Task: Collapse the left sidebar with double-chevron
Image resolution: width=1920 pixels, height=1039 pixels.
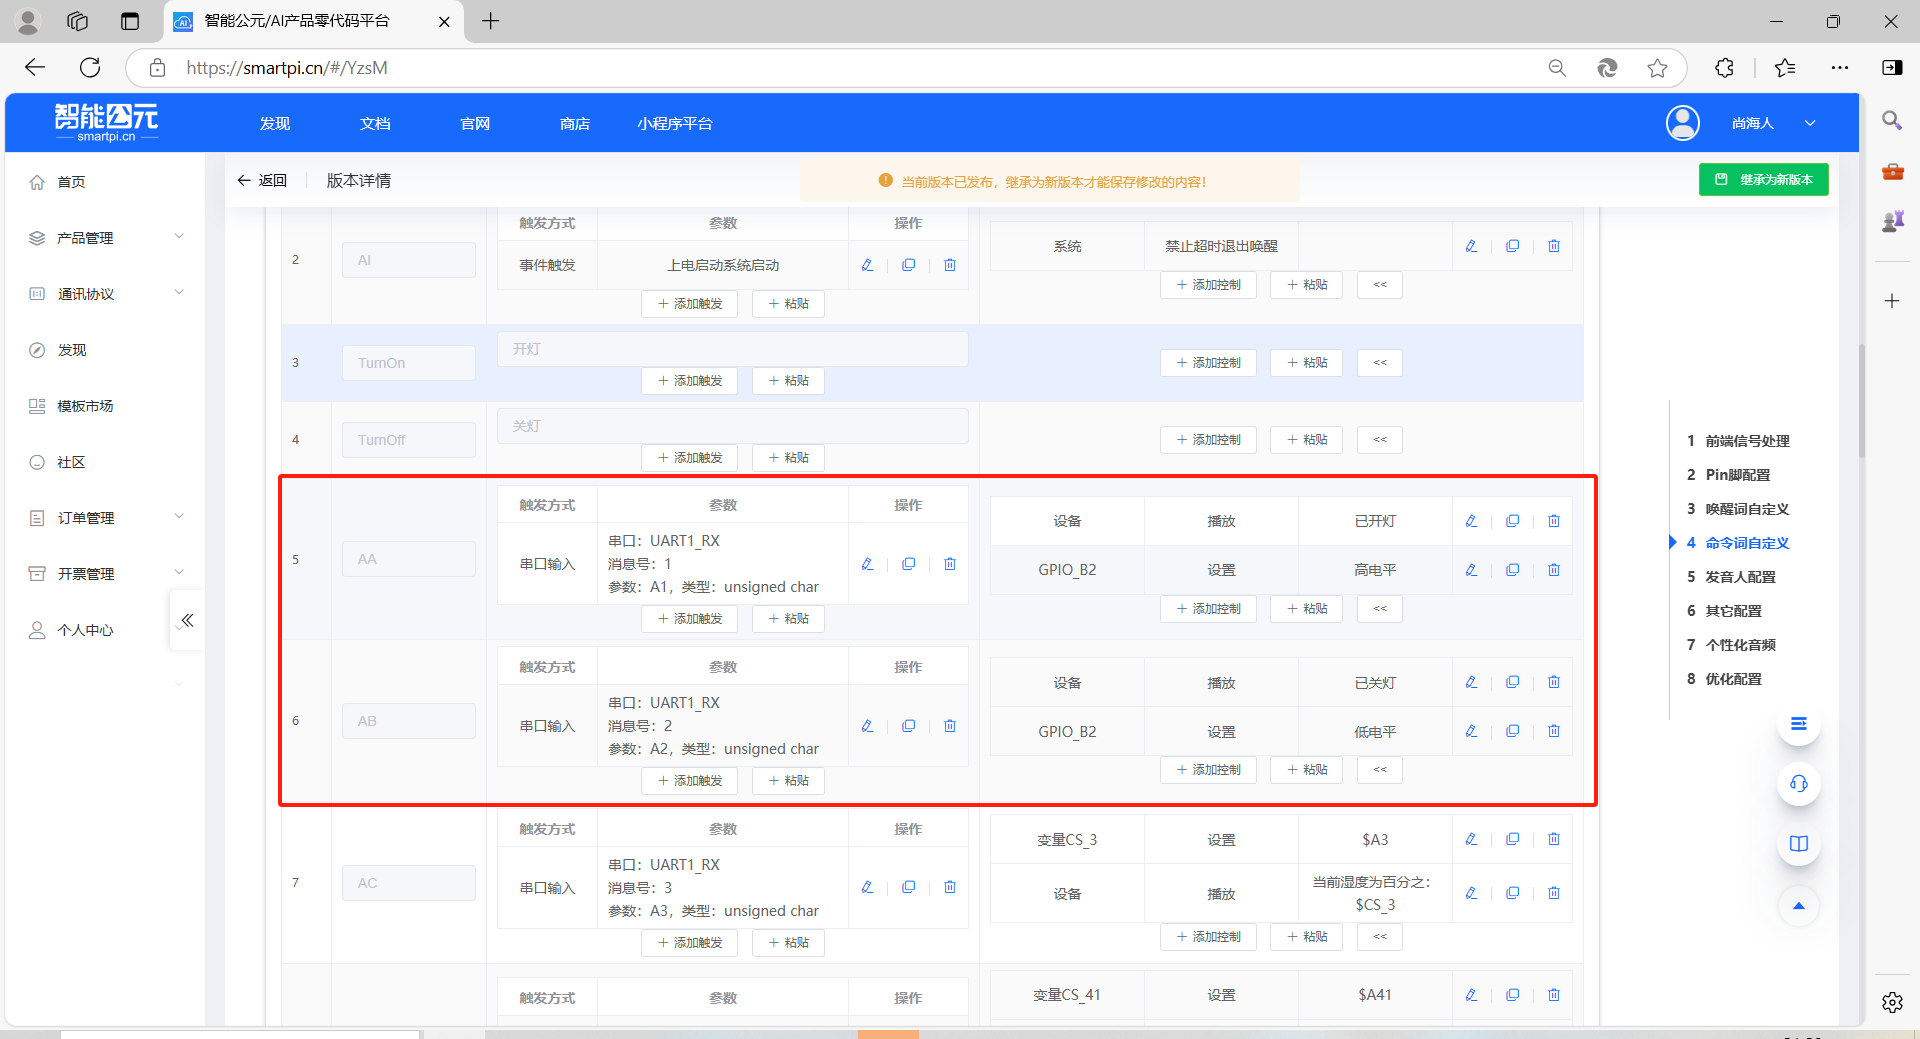Action: pos(187,621)
